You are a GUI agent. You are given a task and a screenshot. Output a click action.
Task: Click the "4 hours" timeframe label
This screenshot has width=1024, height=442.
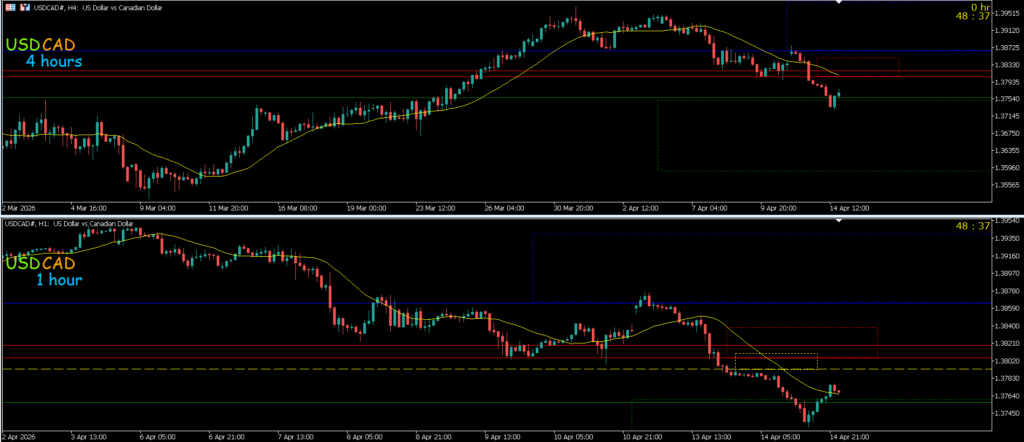click(x=54, y=62)
